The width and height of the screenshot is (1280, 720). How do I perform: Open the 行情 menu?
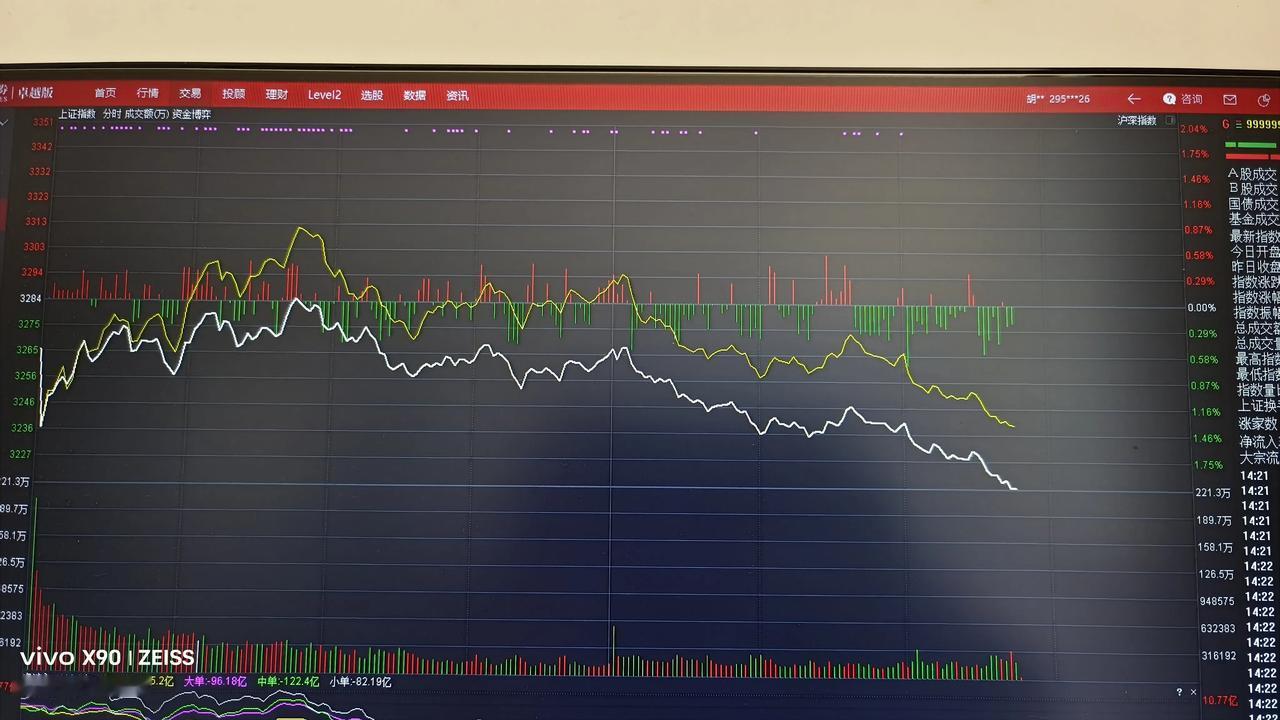coord(148,94)
